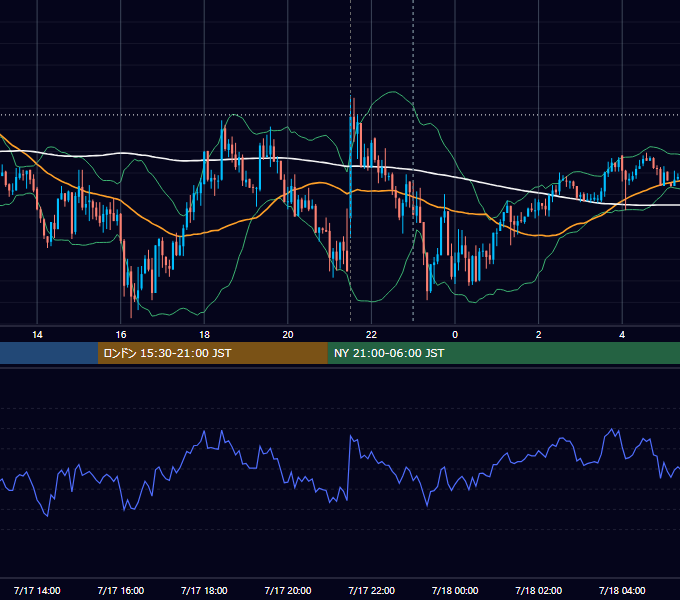Viewport: 680px width, 600px height.
Task: Click the upper chart's 16 hour label
Action: pos(121,335)
